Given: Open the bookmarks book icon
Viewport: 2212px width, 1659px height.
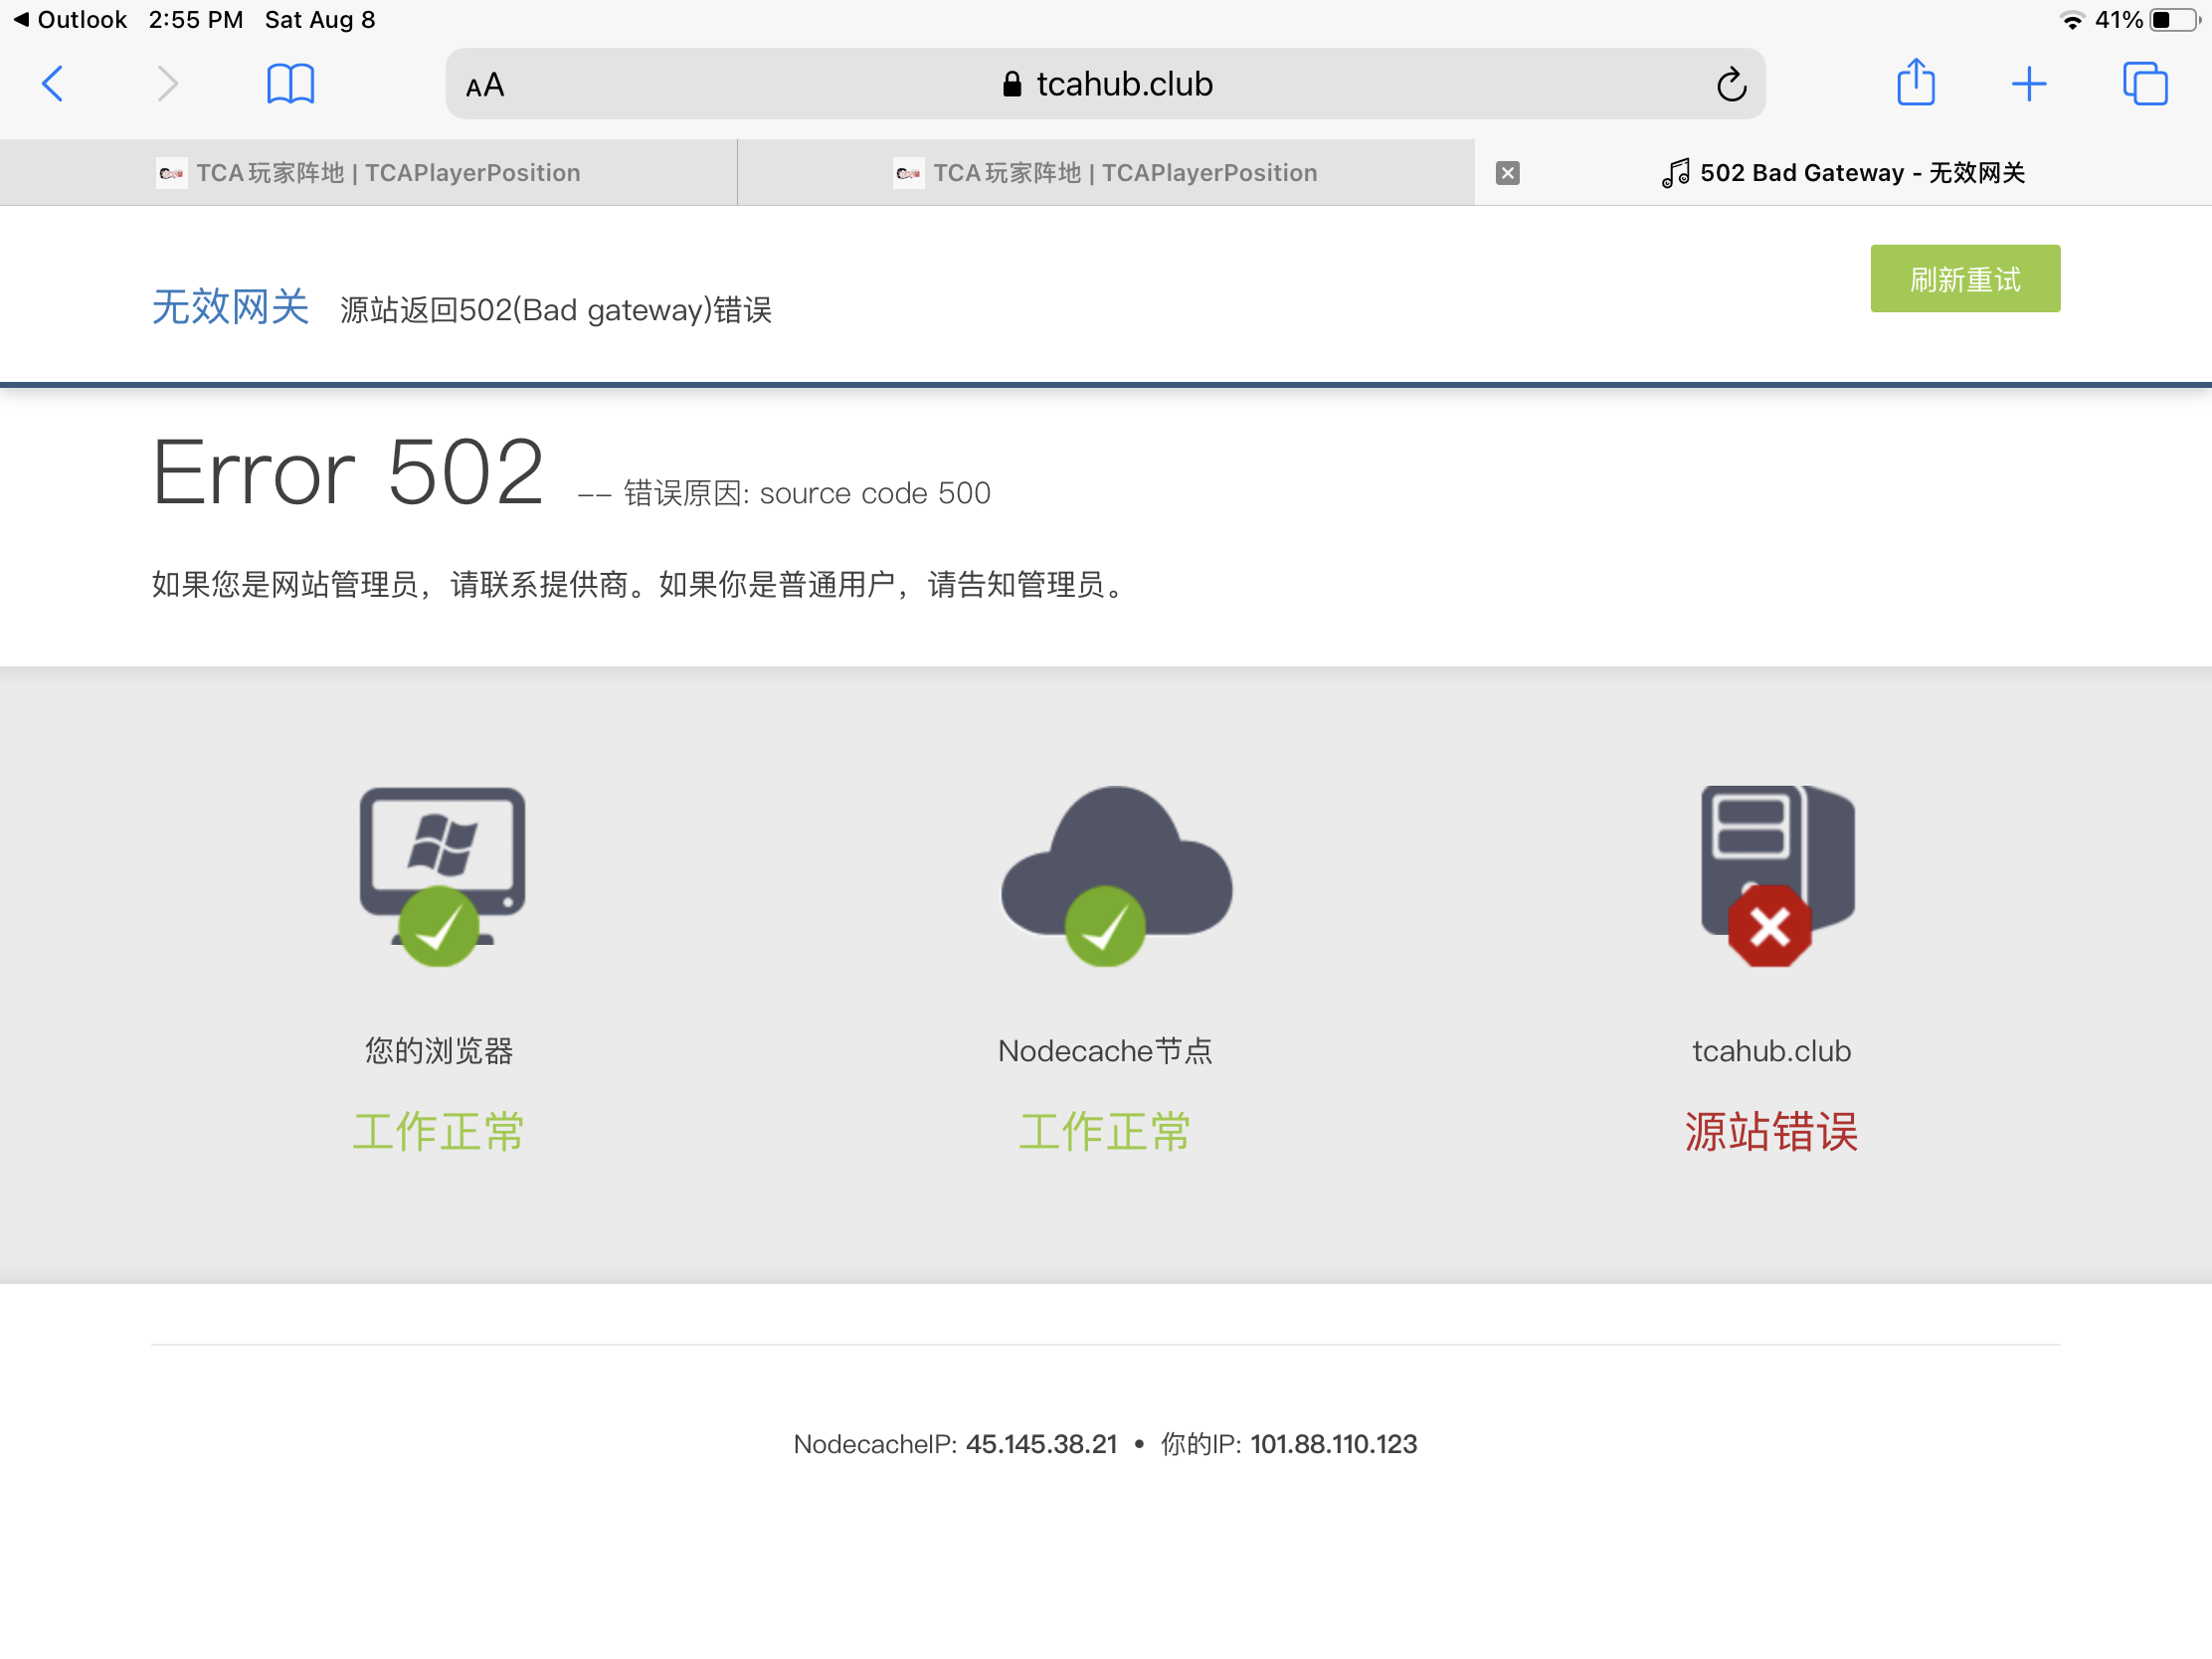Looking at the screenshot, I should click(x=291, y=84).
